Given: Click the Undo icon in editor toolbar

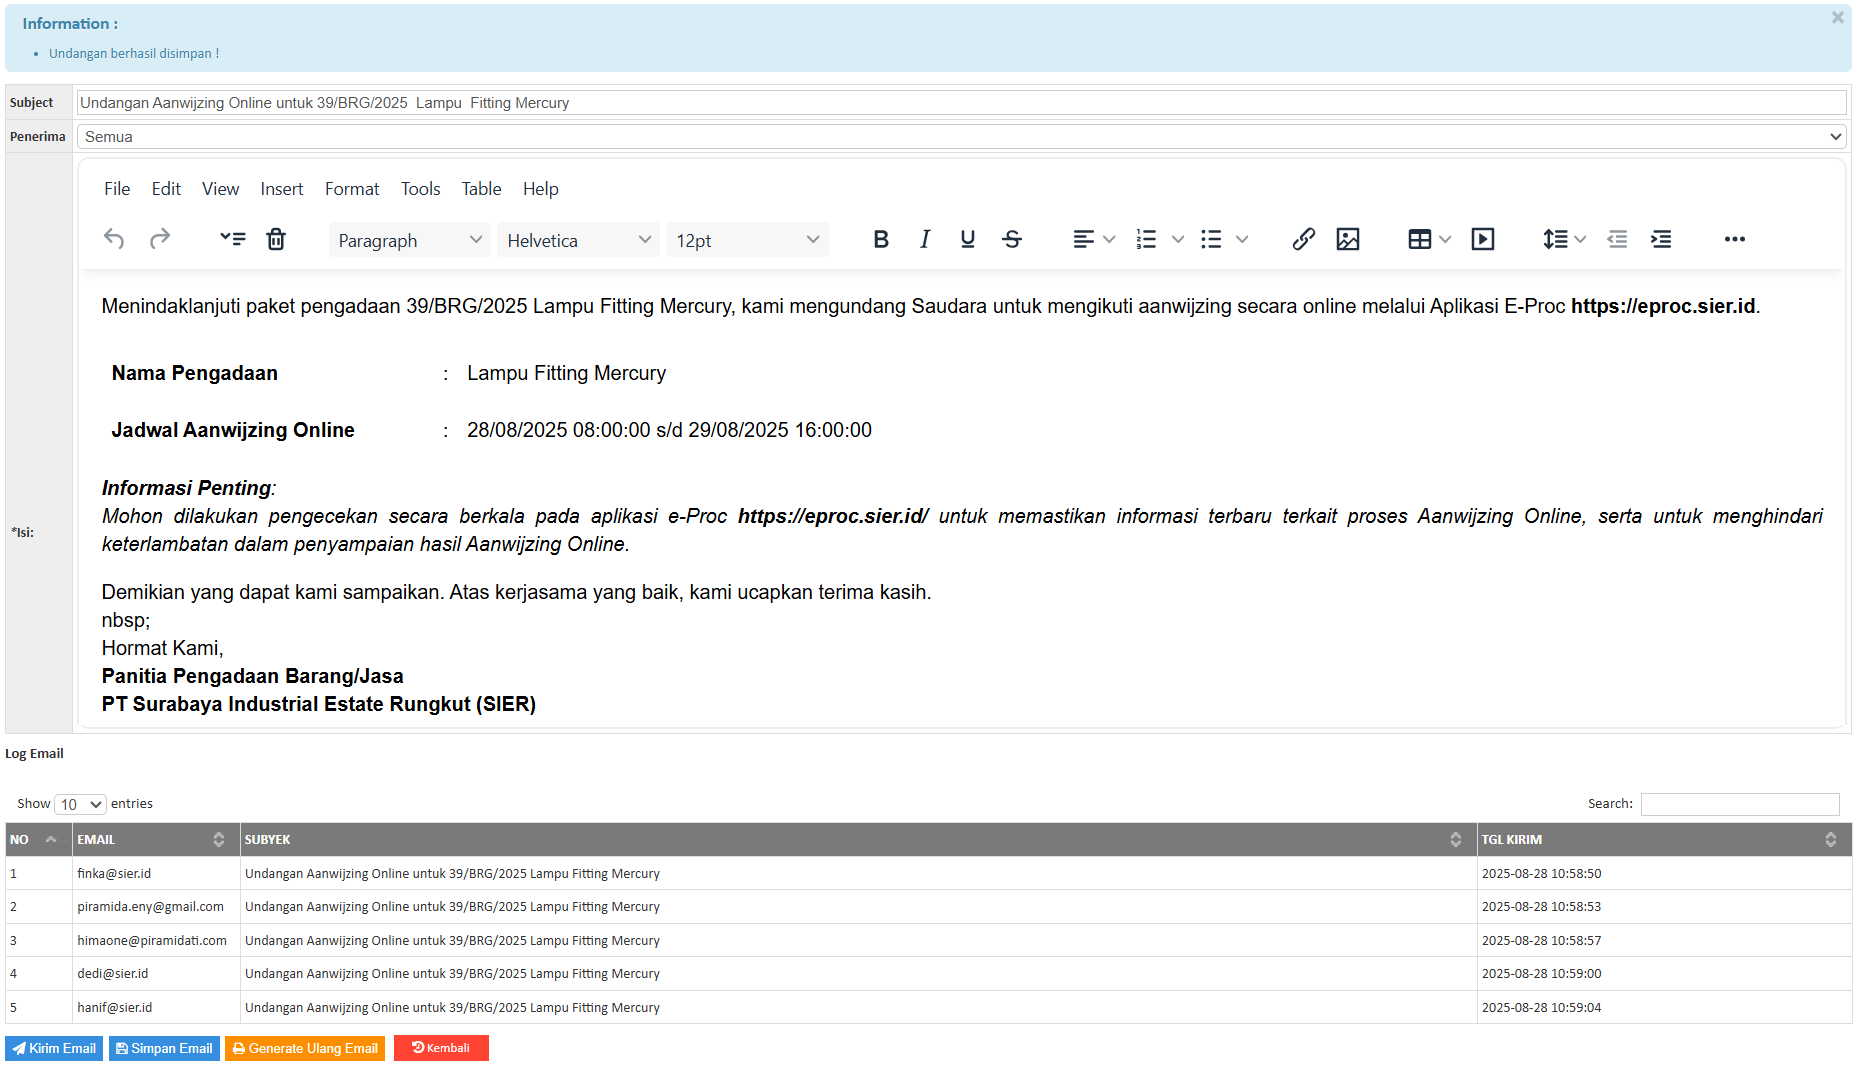Looking at the screenshot, I should click(x=114, y=239).
